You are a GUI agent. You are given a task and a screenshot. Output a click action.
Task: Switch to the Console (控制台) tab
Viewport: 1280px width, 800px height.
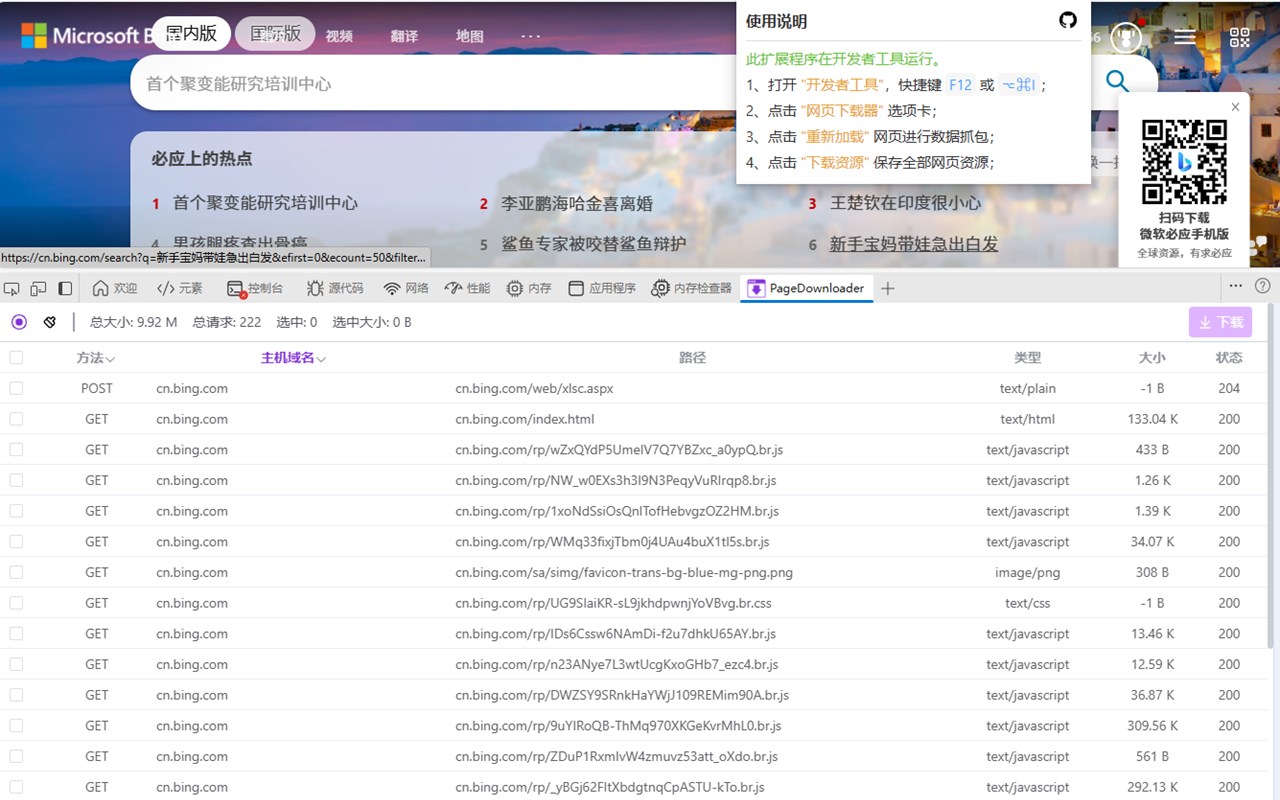click(x=255, y=288)
